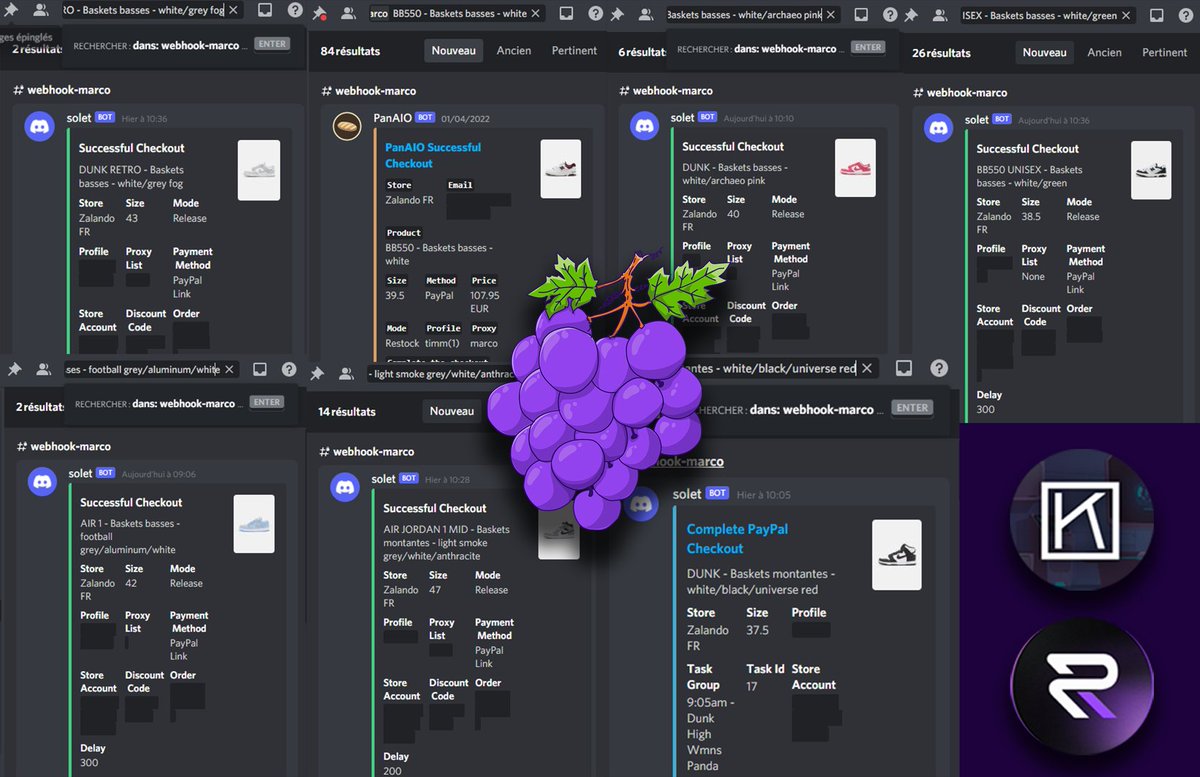The image size is (1200, 777).
Task: Clear the 'Baskets basses - white/green' search
Action: [1127, 15]
